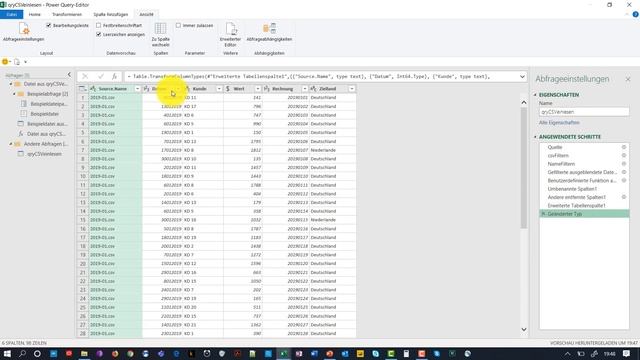Image resolution: width=640 pixels, height=360 pixels.
Task: Open Rechnung column filter dropdown
Action: 304,89
